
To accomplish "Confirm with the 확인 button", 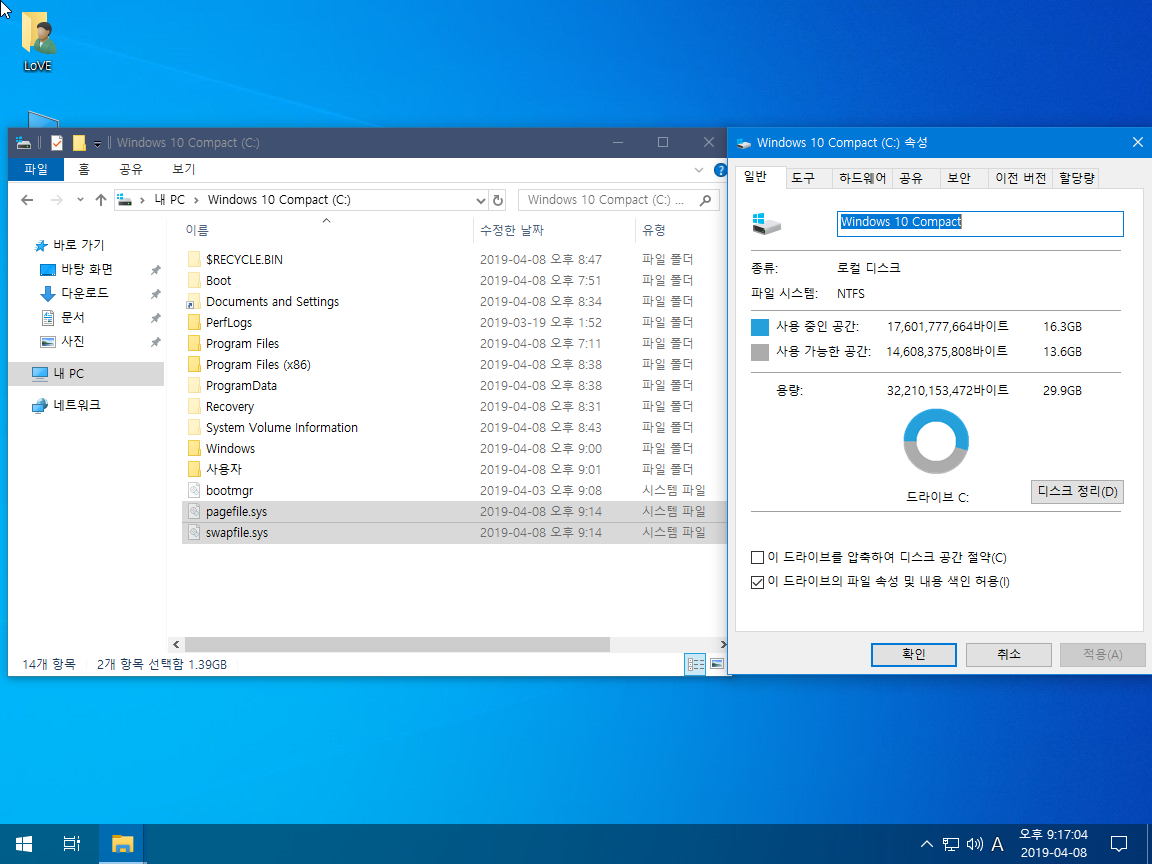I will pos(913,654).
